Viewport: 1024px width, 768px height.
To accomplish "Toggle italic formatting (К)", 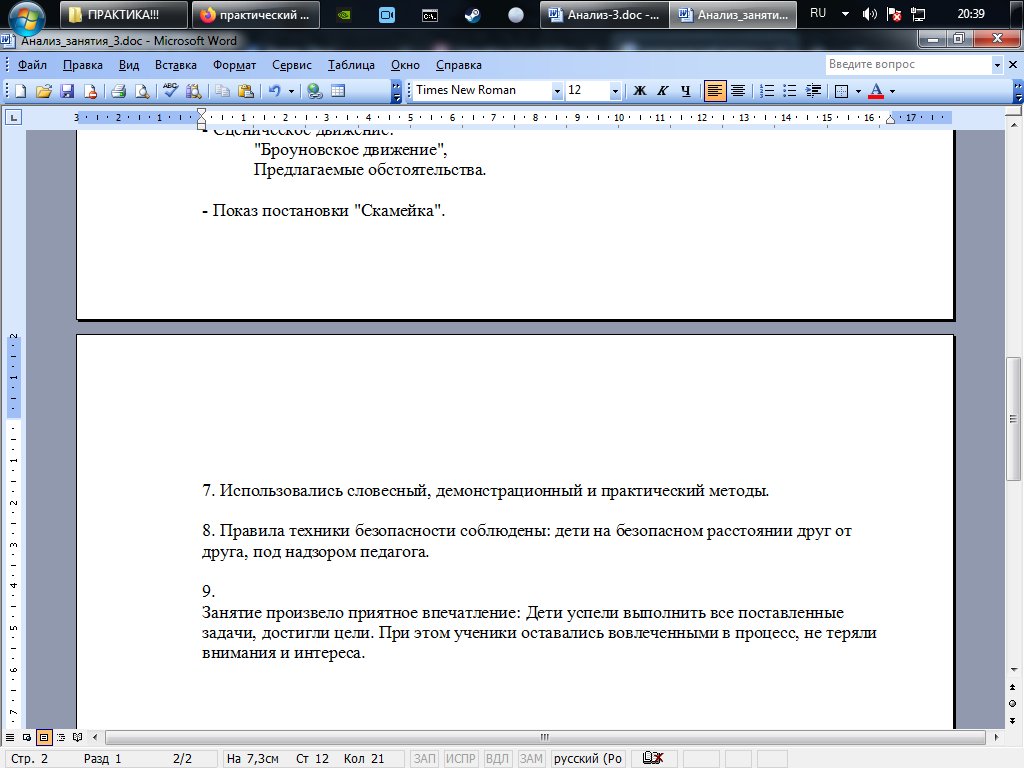I will coord(662,91).
